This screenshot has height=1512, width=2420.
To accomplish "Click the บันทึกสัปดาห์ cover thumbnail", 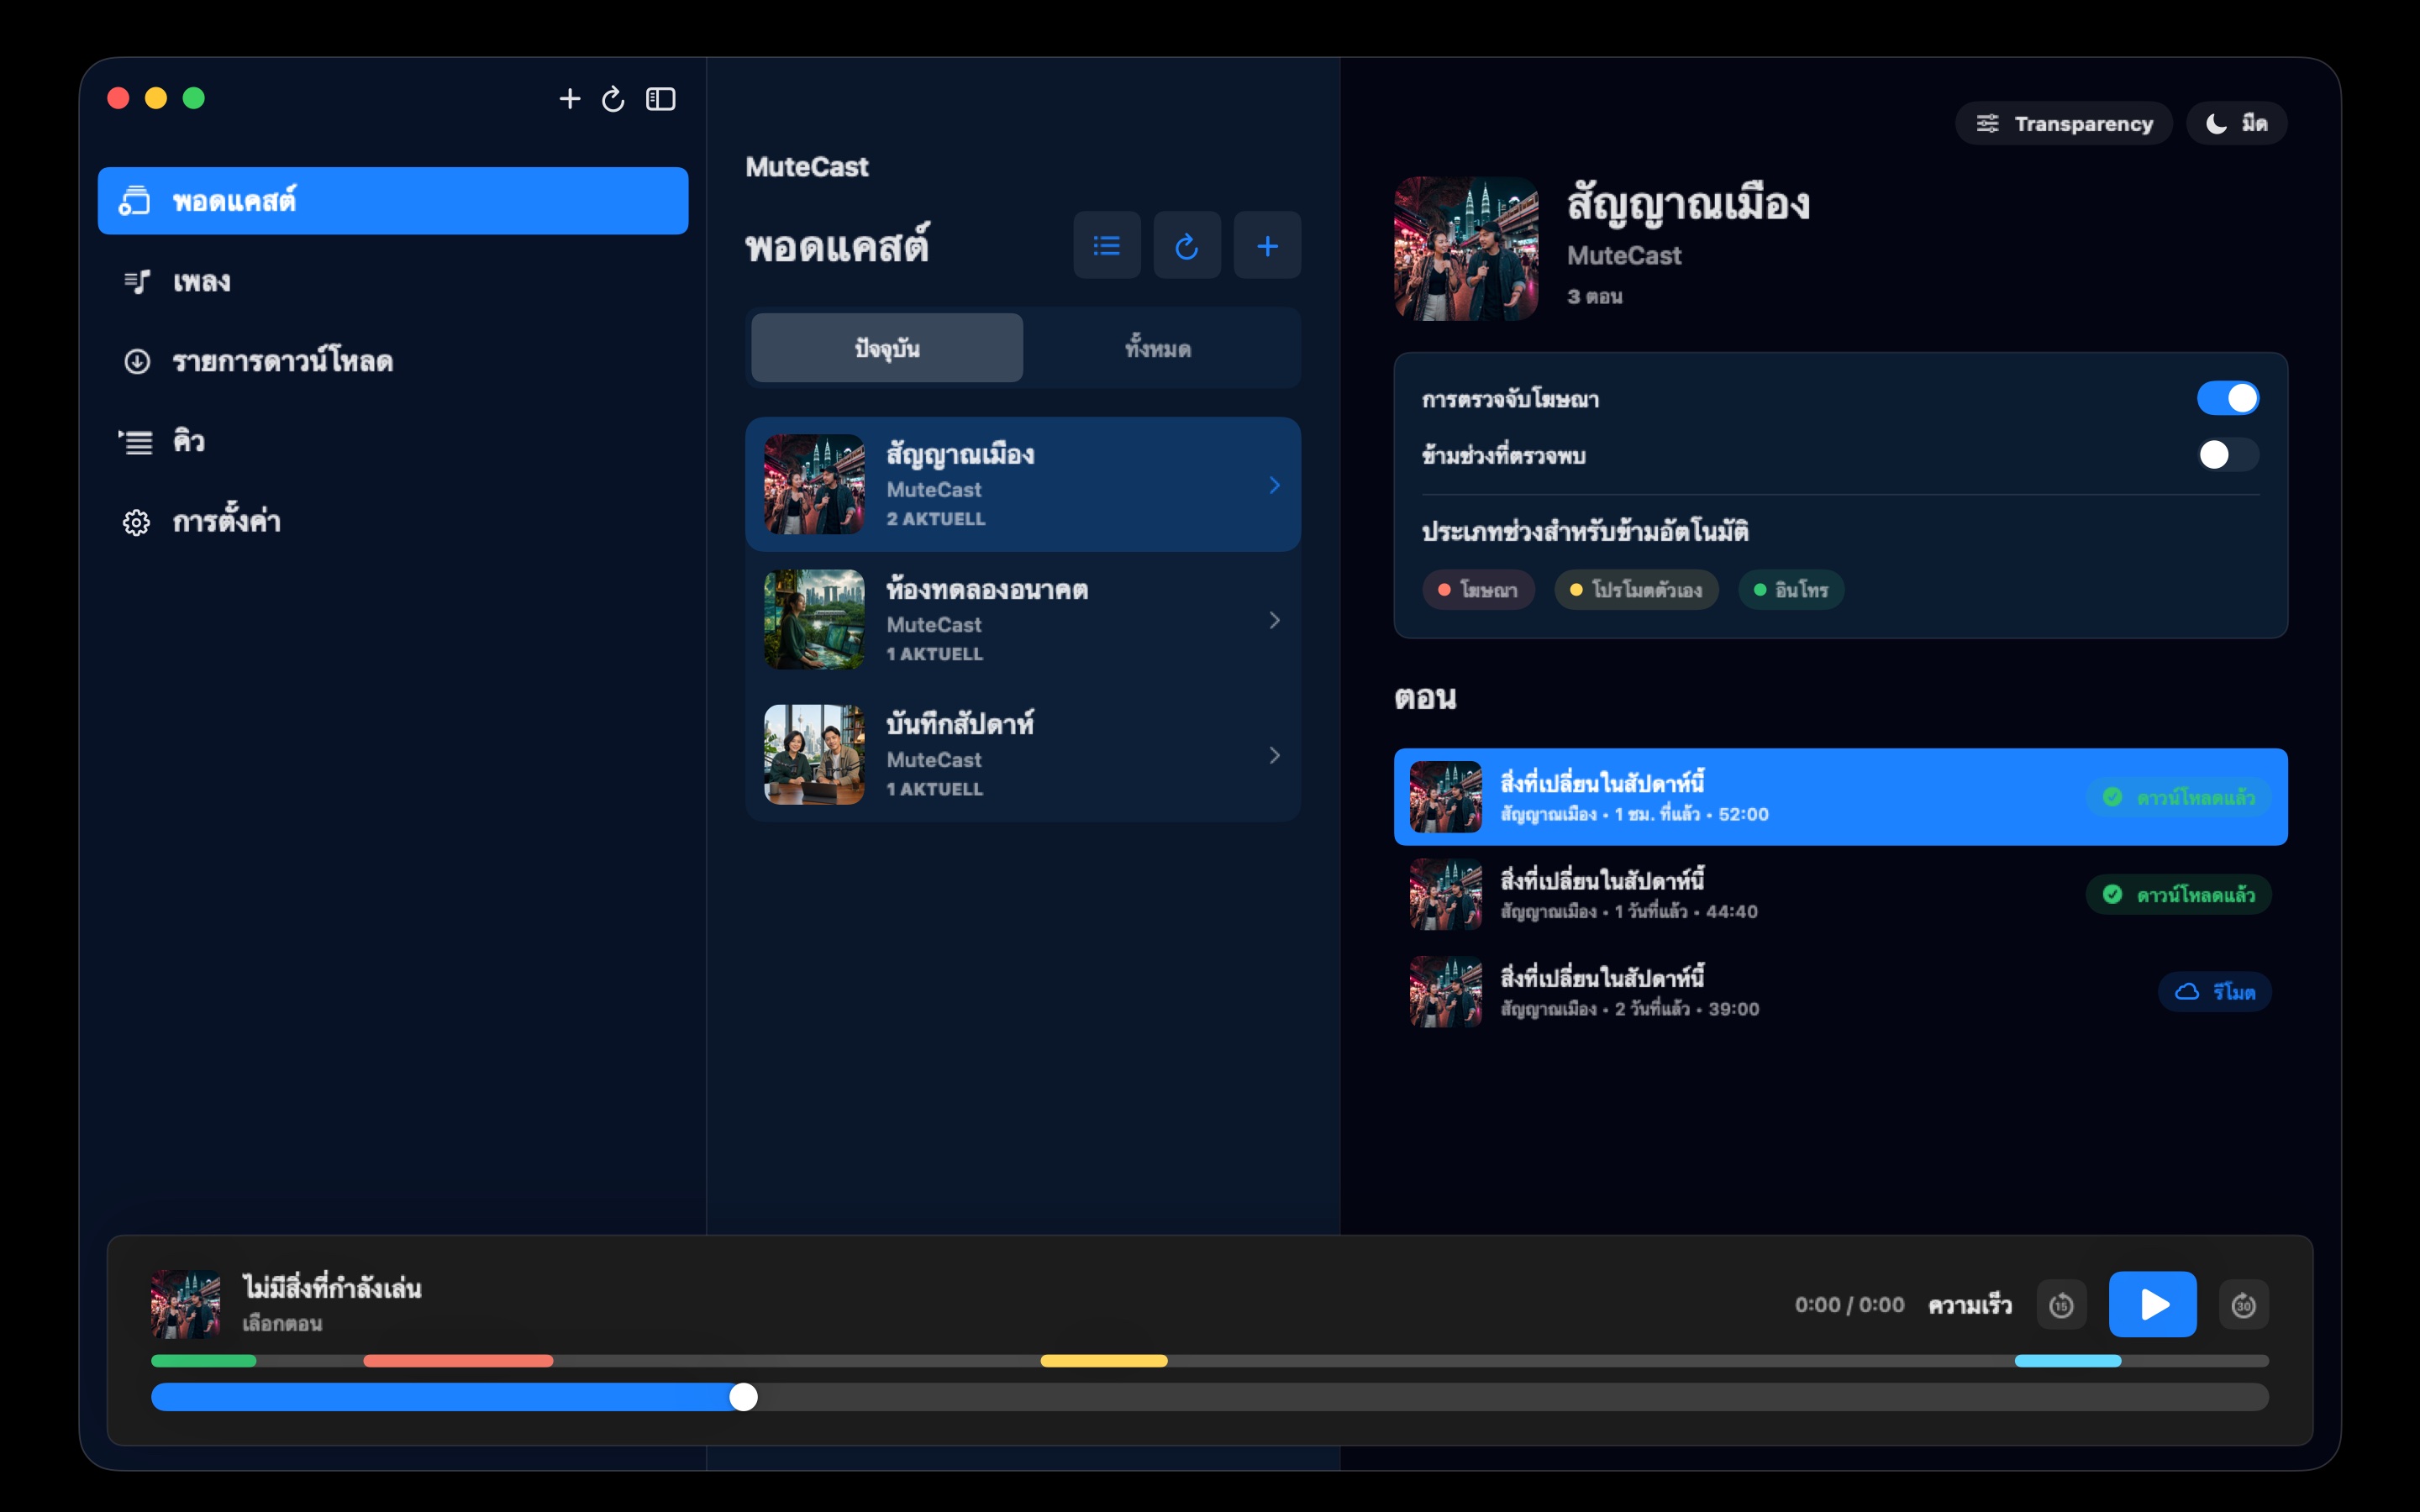I will tap(814, 754).
